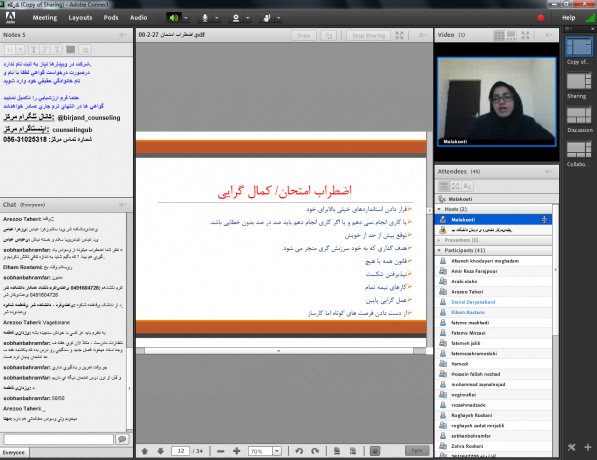
Task: Click the send chat message bubble icon
Action: pyautogui.click(x=122, y=439)
